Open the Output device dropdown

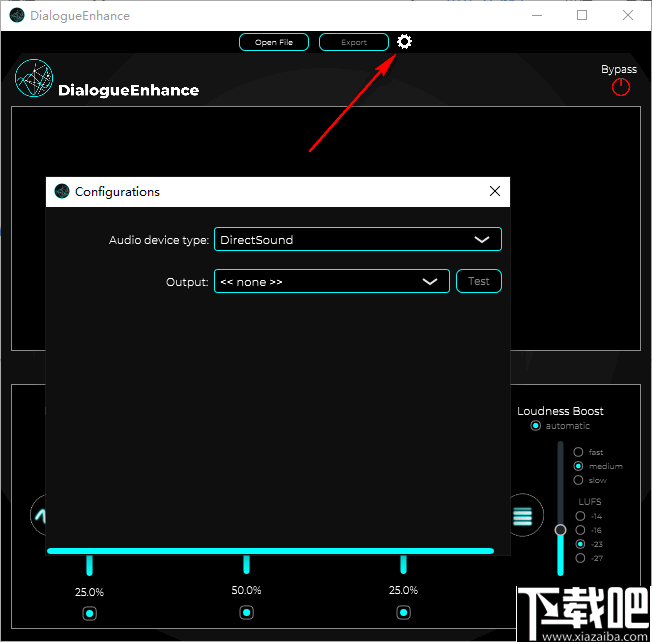coord(331,281)
